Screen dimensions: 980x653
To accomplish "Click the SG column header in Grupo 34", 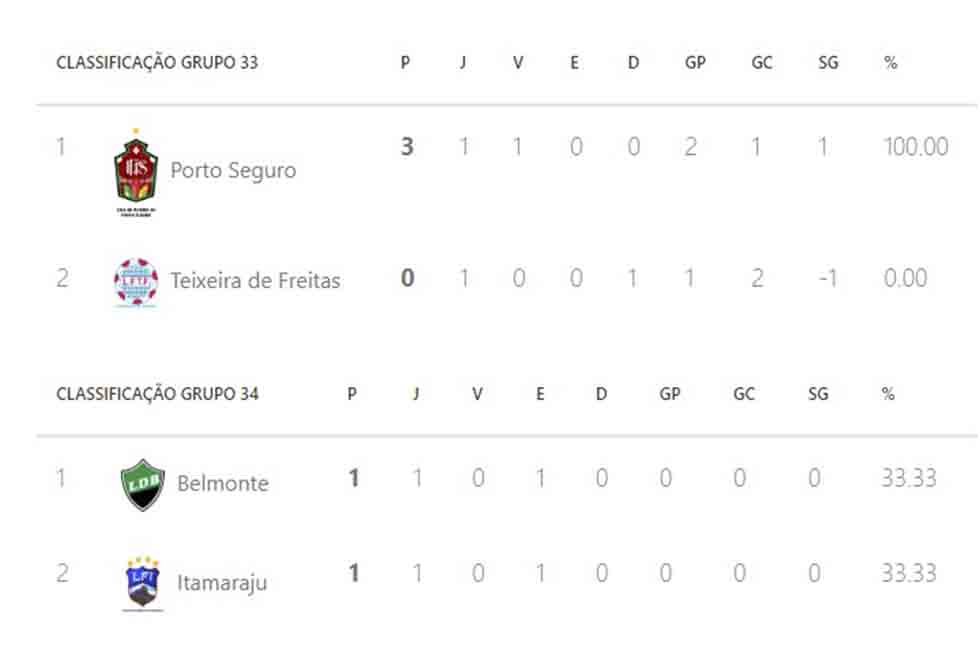I will (818, 394).
